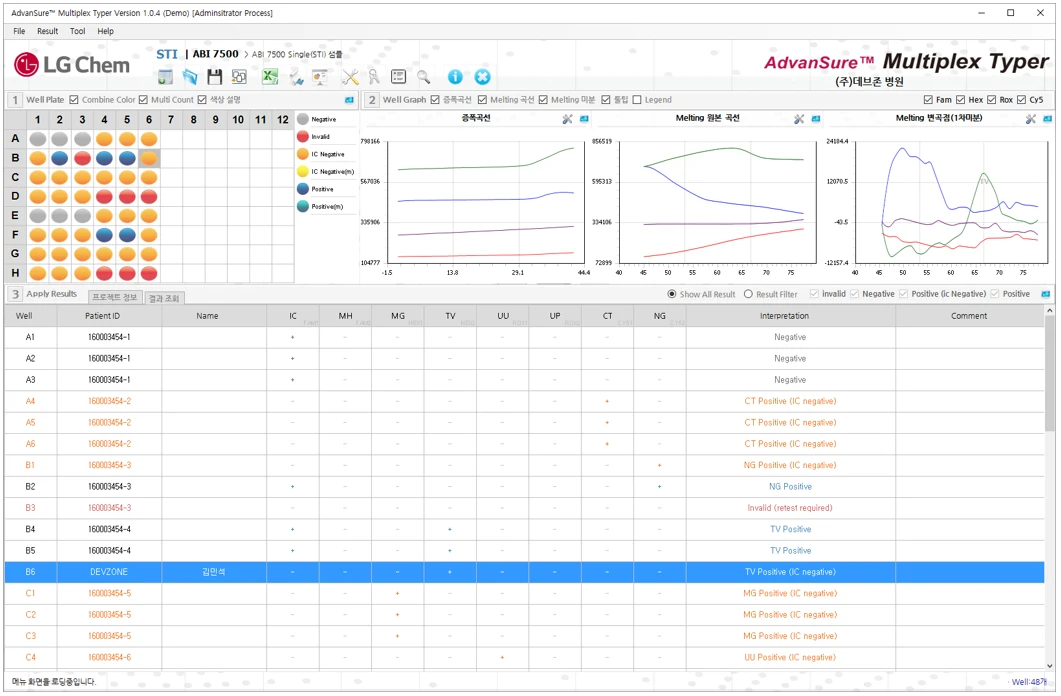Image resolution: width=1061 pixels, height=696 pixels.
Task: Click the combine windows toolbar icon
Action: tap(239, 77)
